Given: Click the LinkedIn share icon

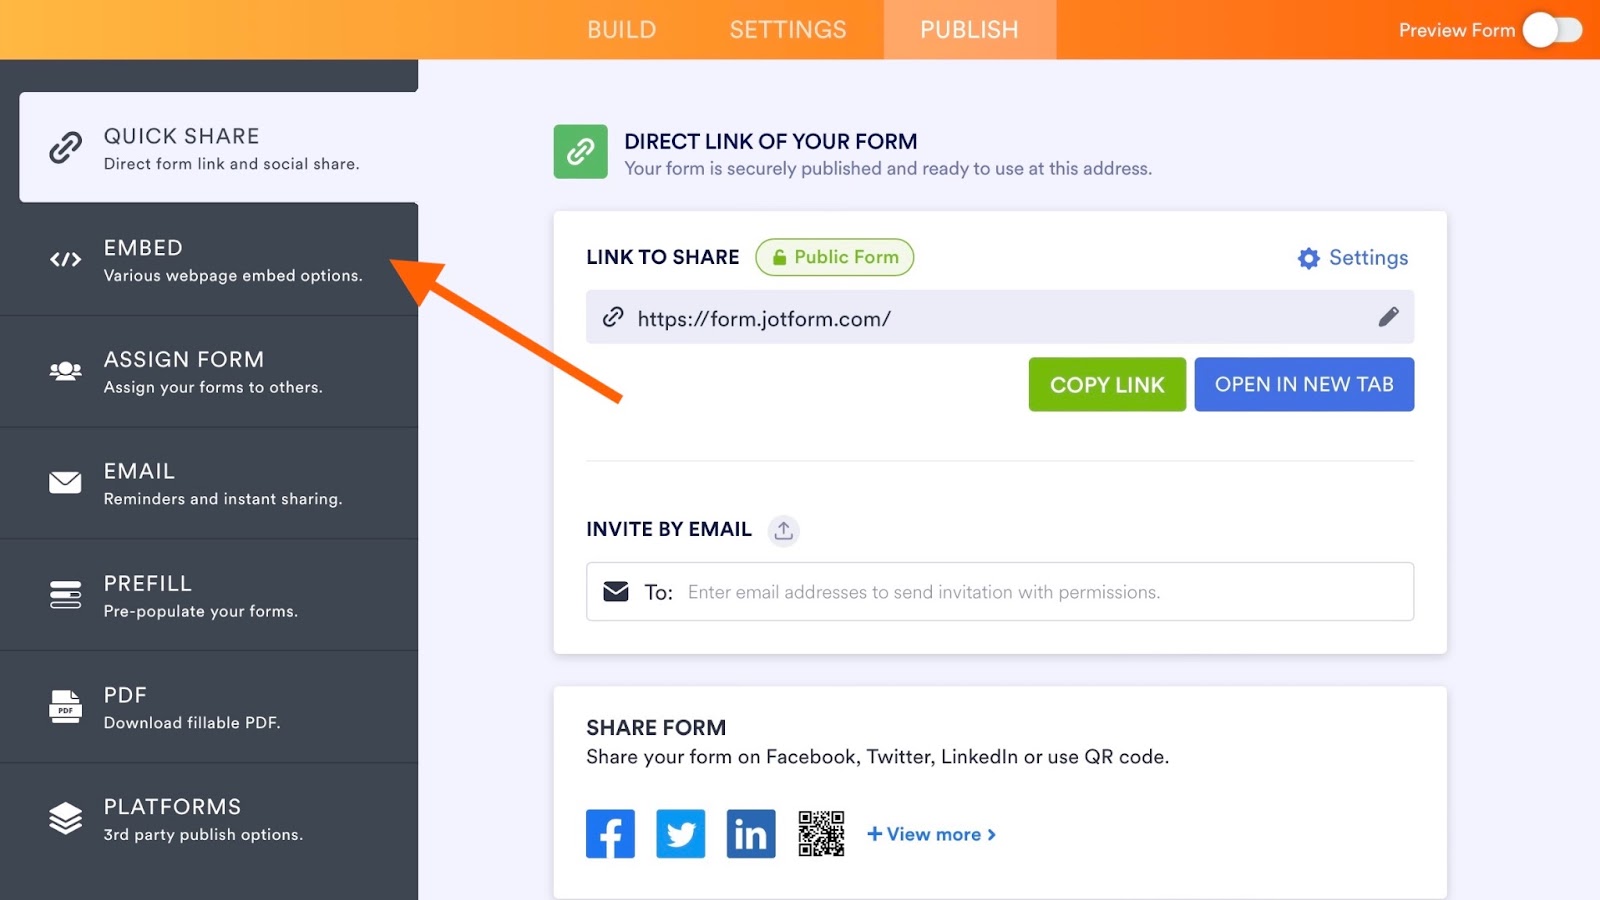Looking at the screenshot, I should [751, 834].
